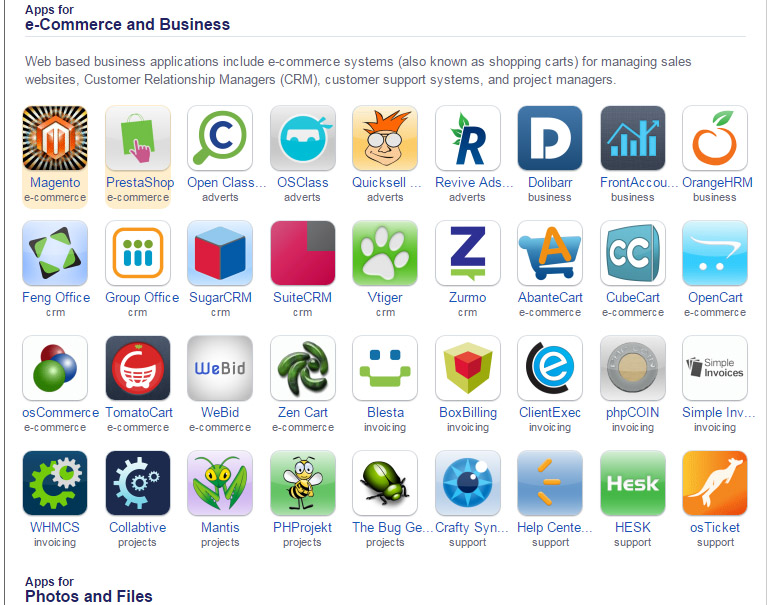
Task: Select the TomatoCart basket icon
Action: click(138, 368)
